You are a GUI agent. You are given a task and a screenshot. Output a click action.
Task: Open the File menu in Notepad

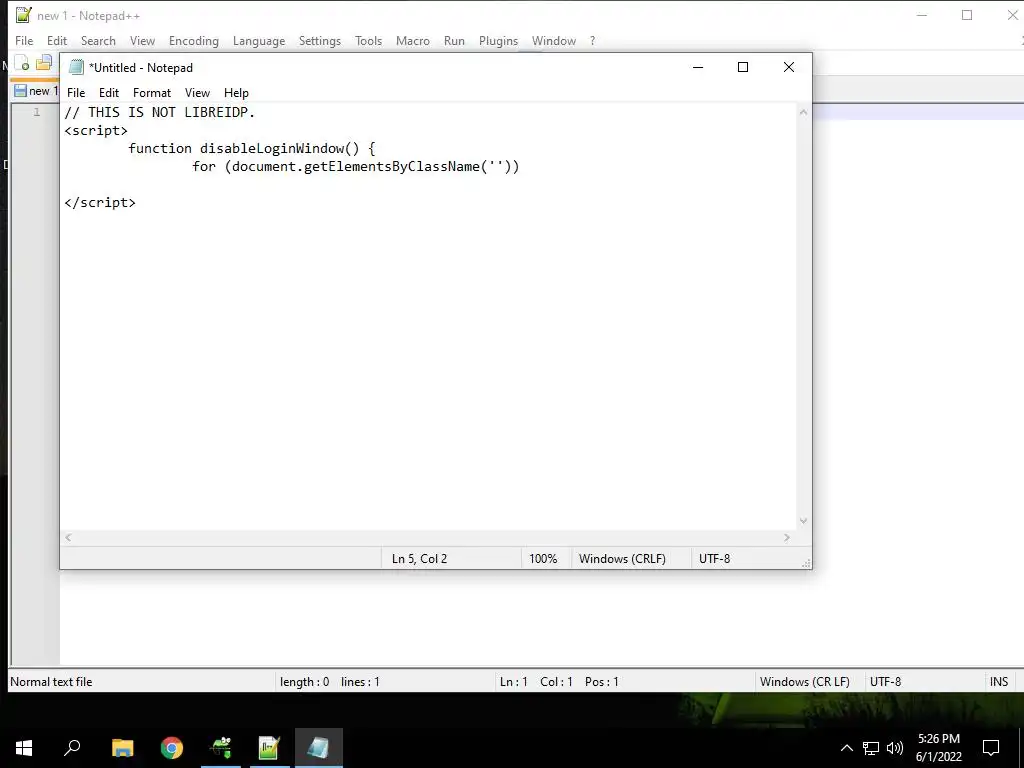(x=76, y=93)
